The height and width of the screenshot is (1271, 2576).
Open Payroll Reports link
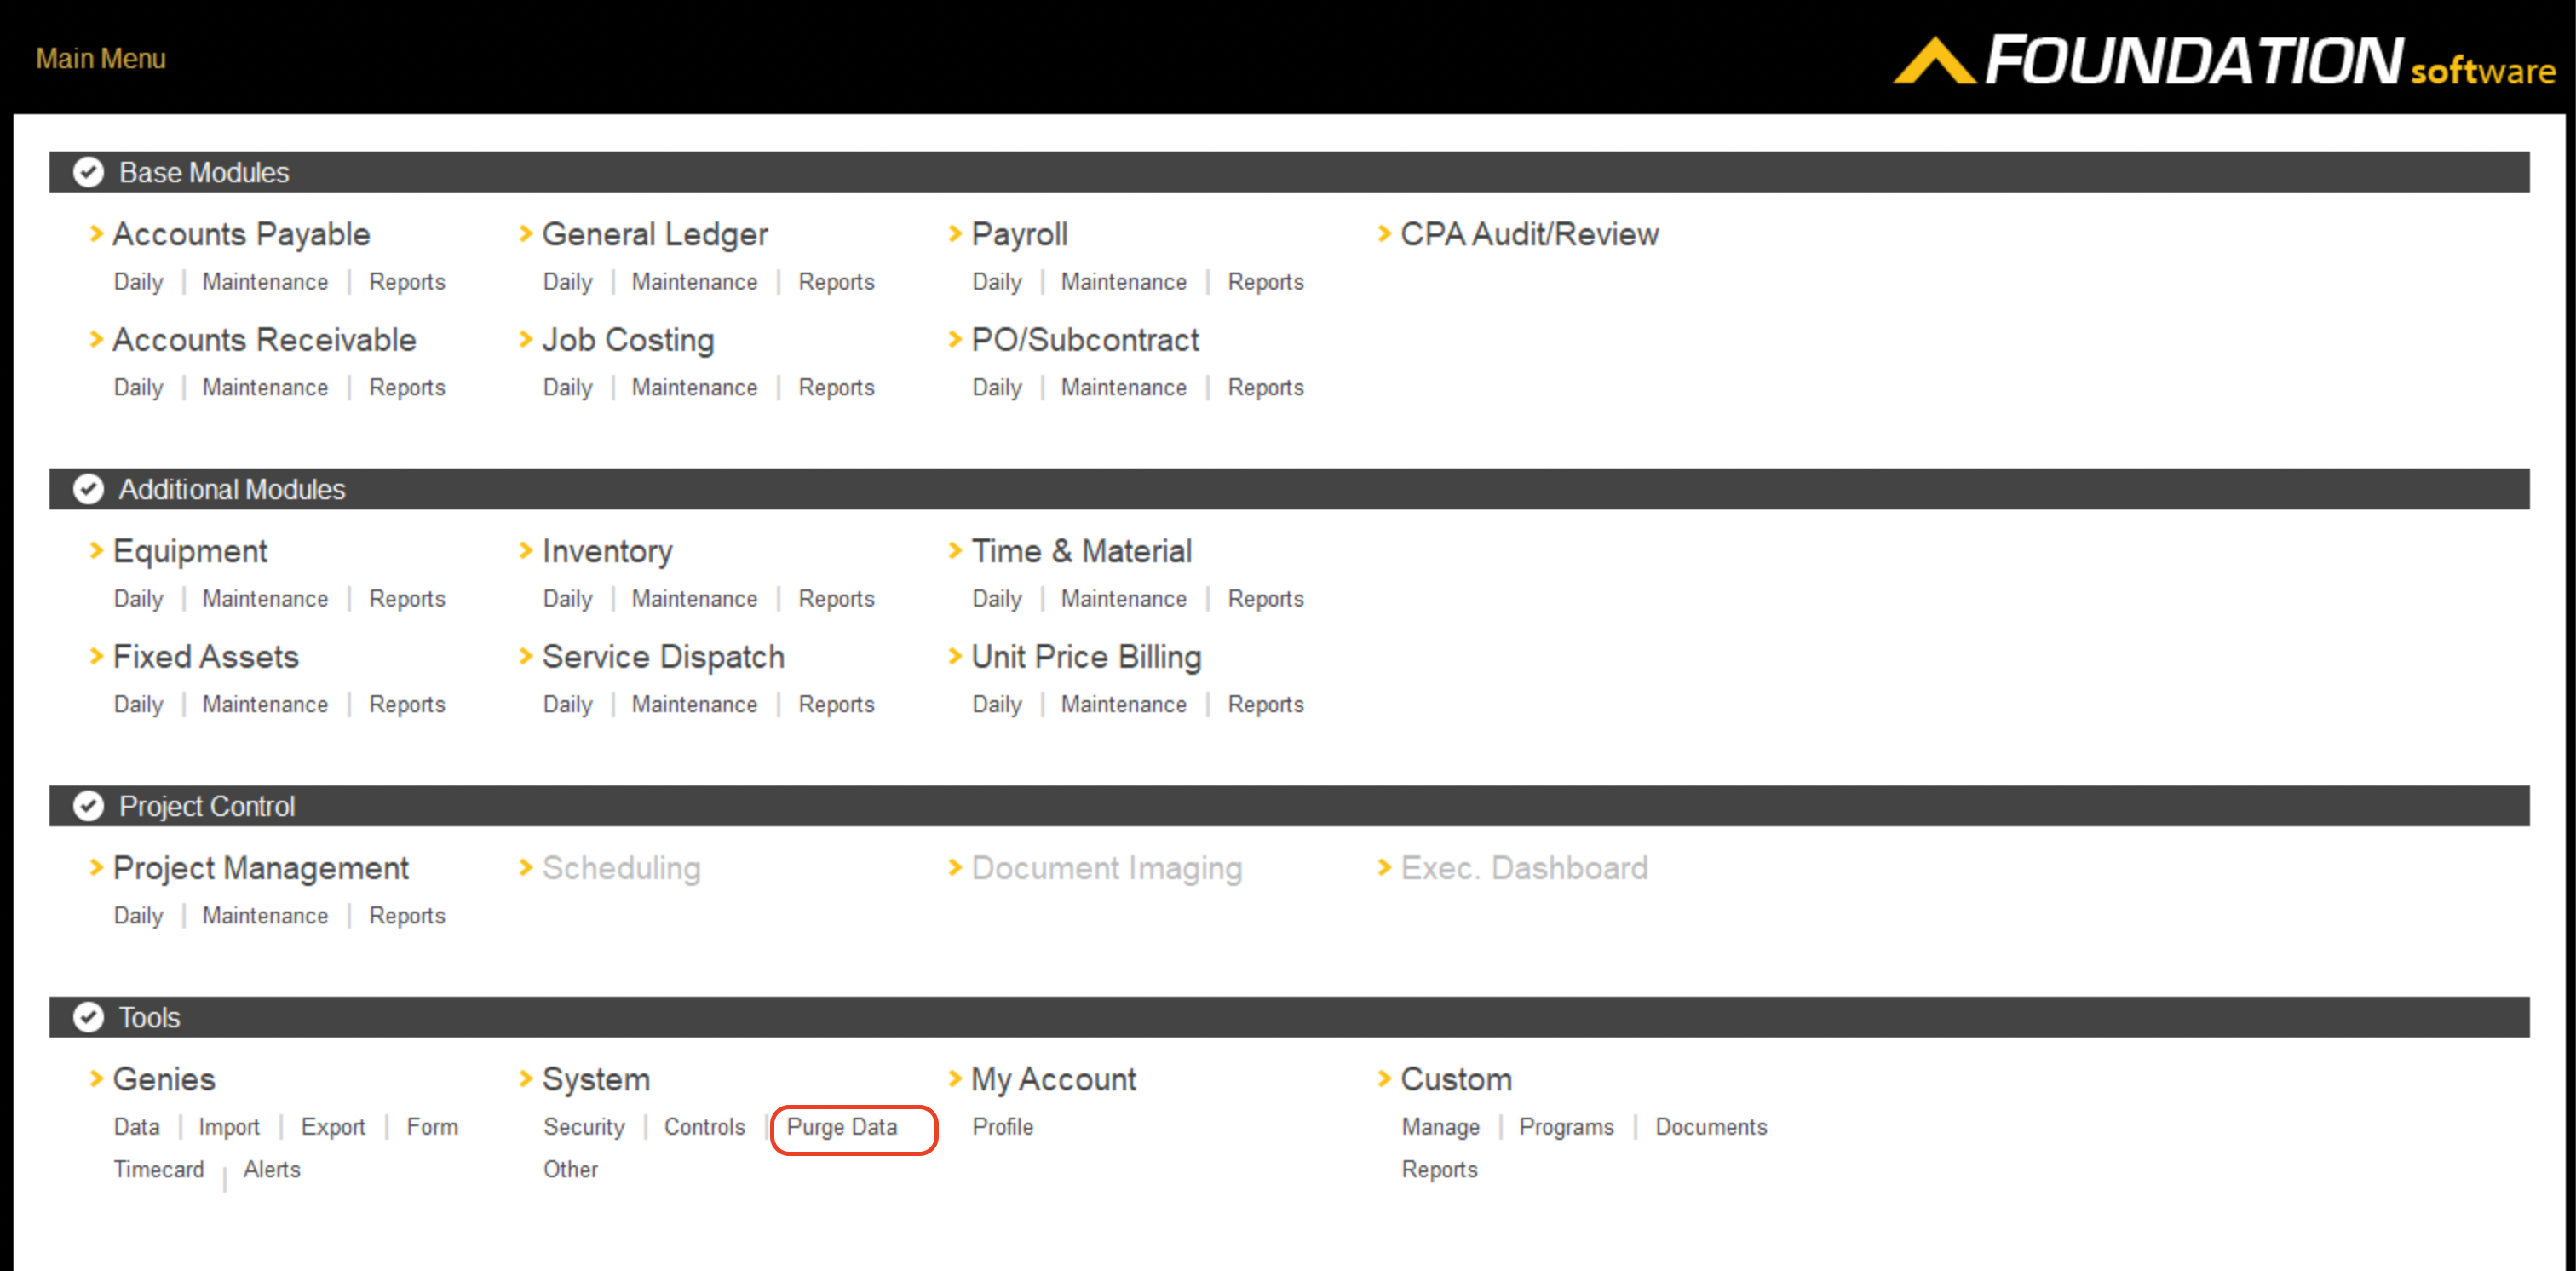point(1266,282)
